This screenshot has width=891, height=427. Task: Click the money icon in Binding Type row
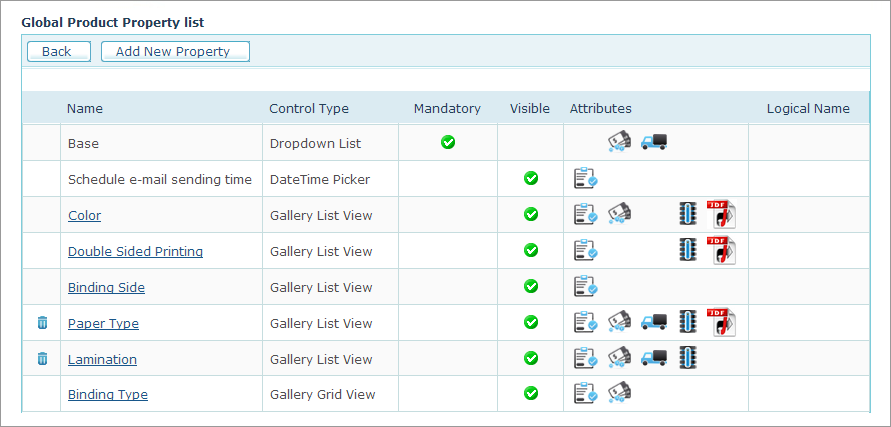(620, 394)
